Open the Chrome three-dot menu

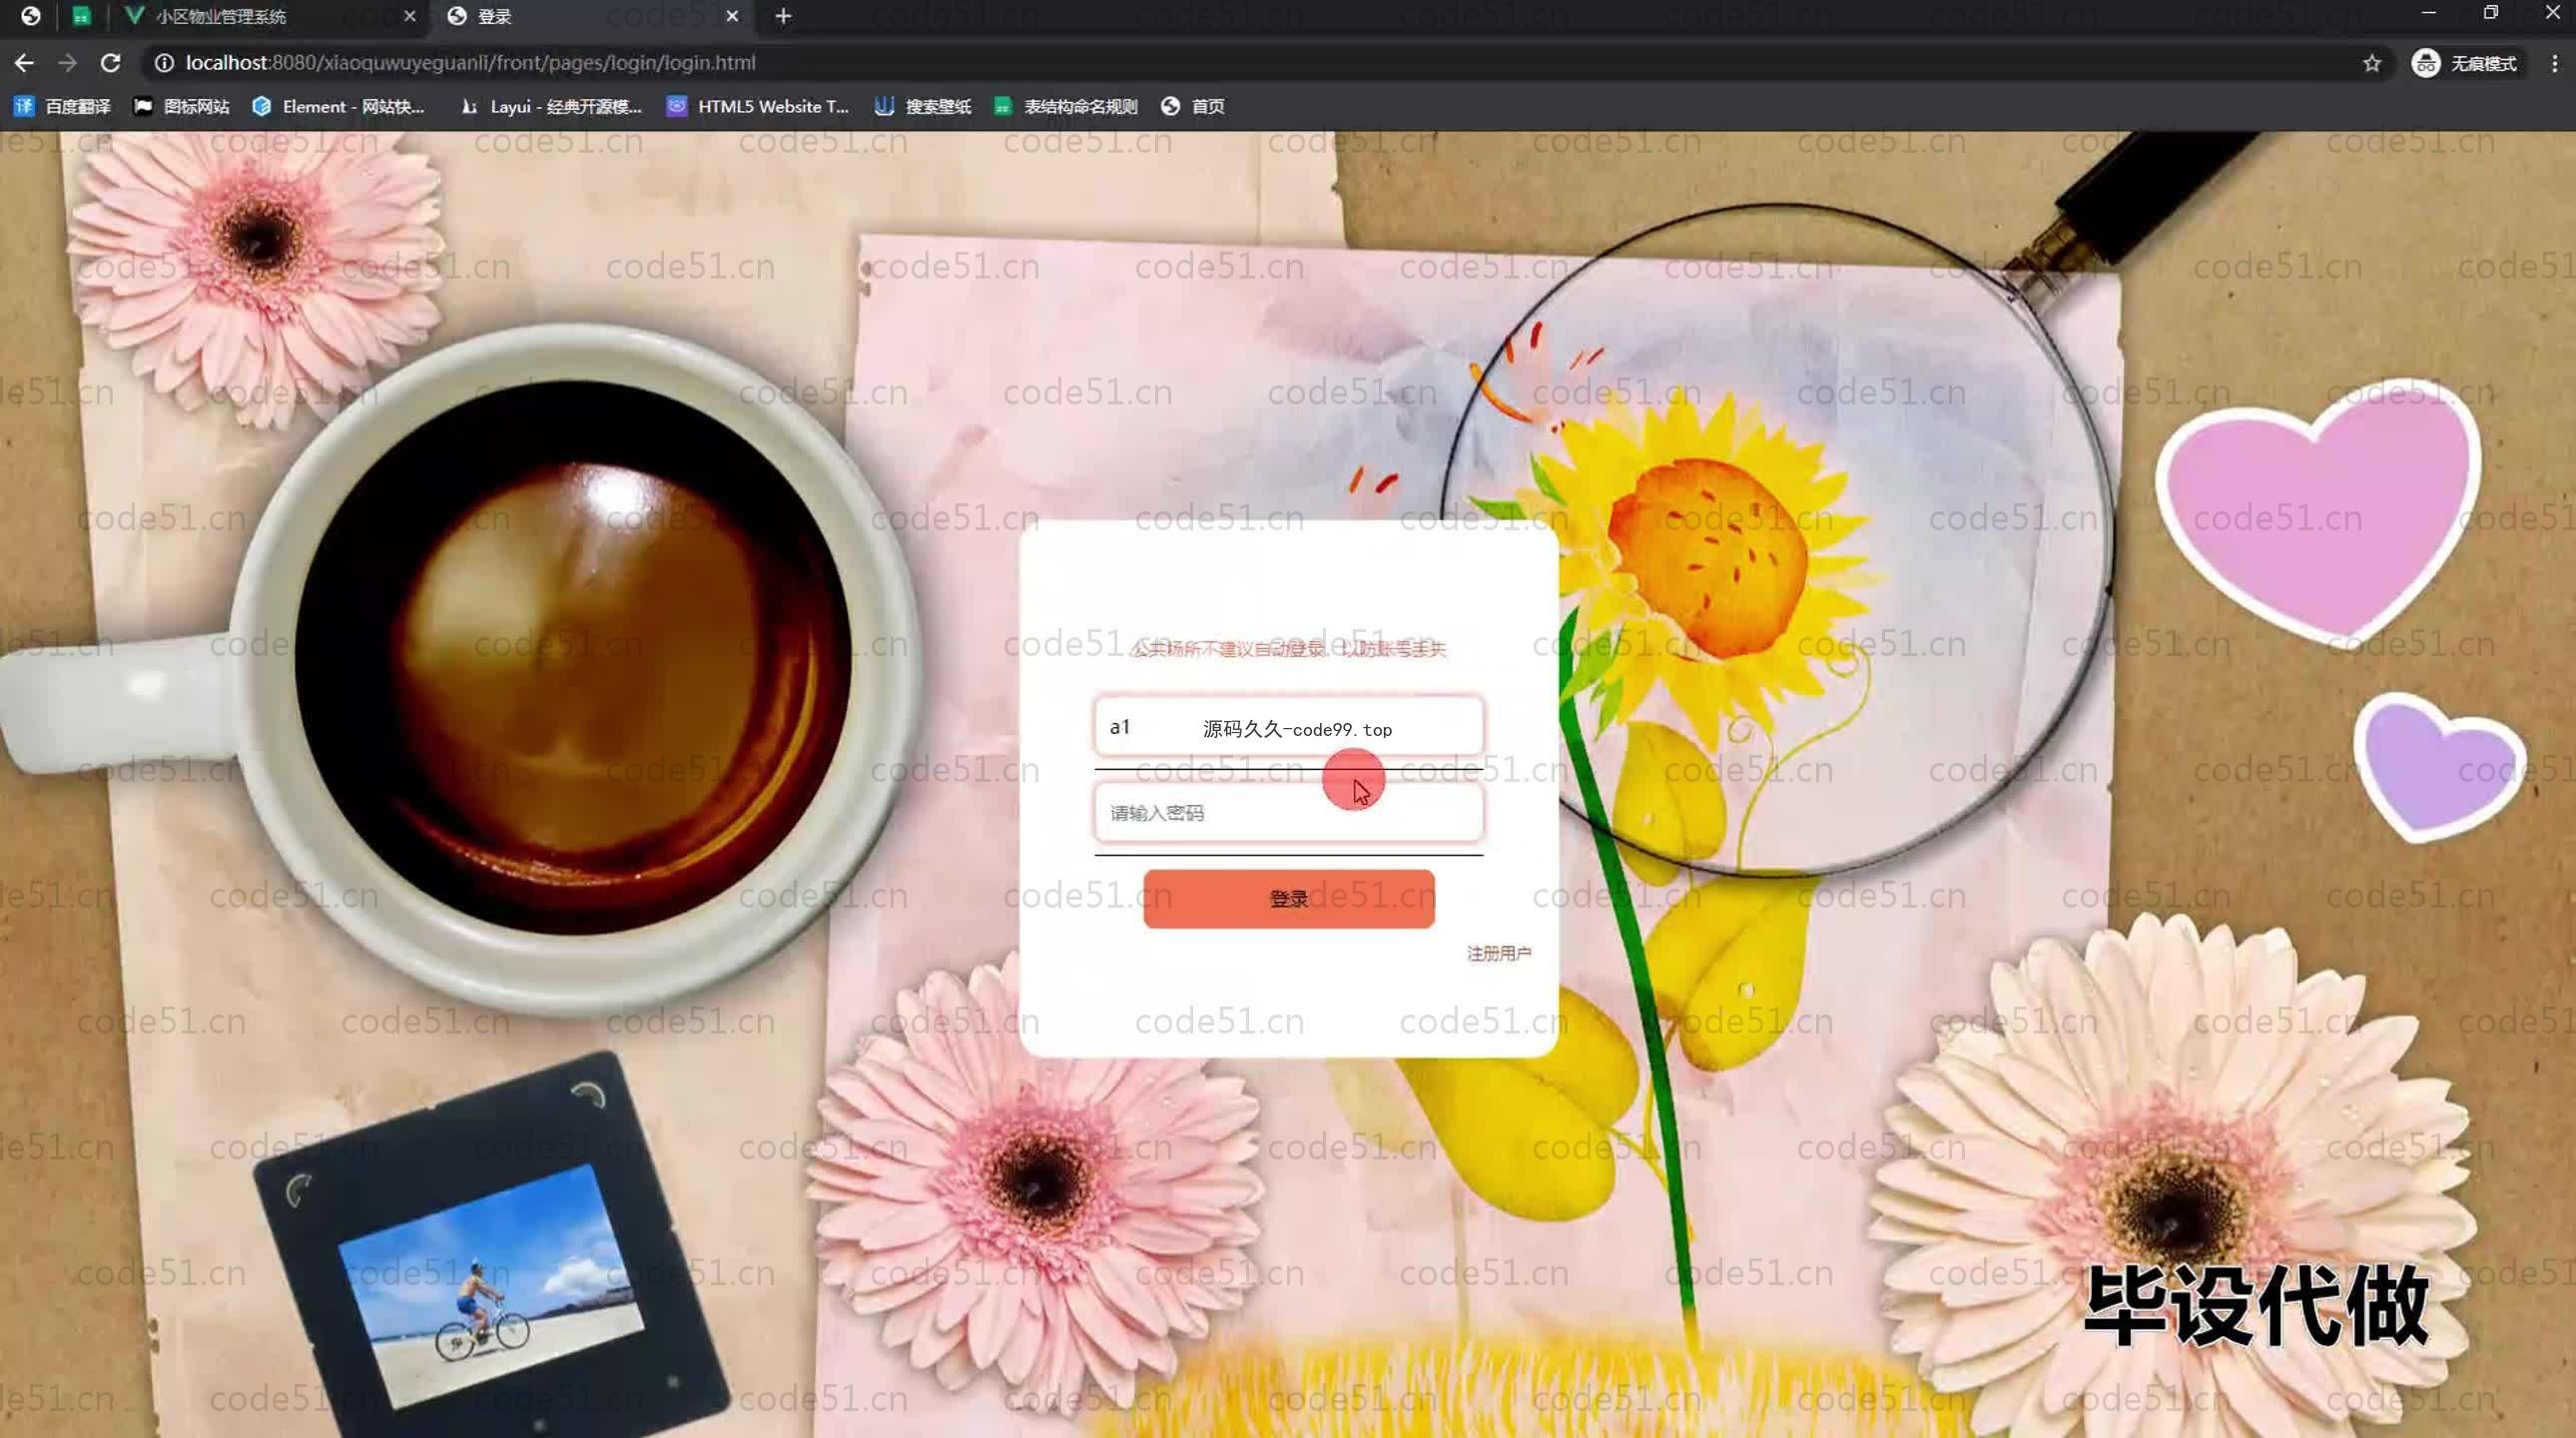pos(2555,64)
